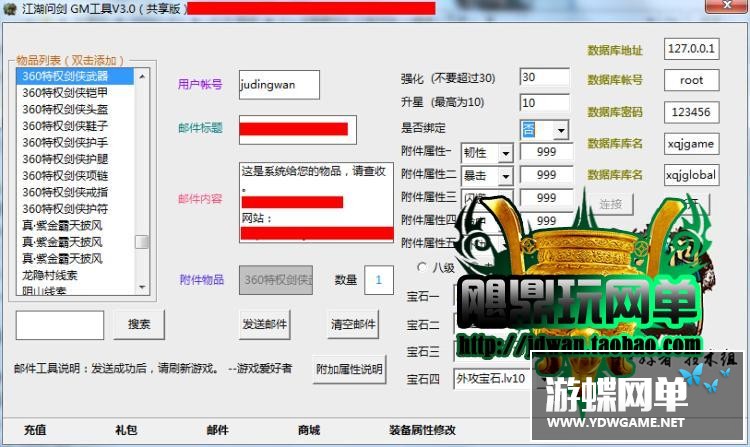This screenshot has height=447, width=750.
Task: Select 360特权剑侠鞋子 in the item list
Action: [75, 126]
